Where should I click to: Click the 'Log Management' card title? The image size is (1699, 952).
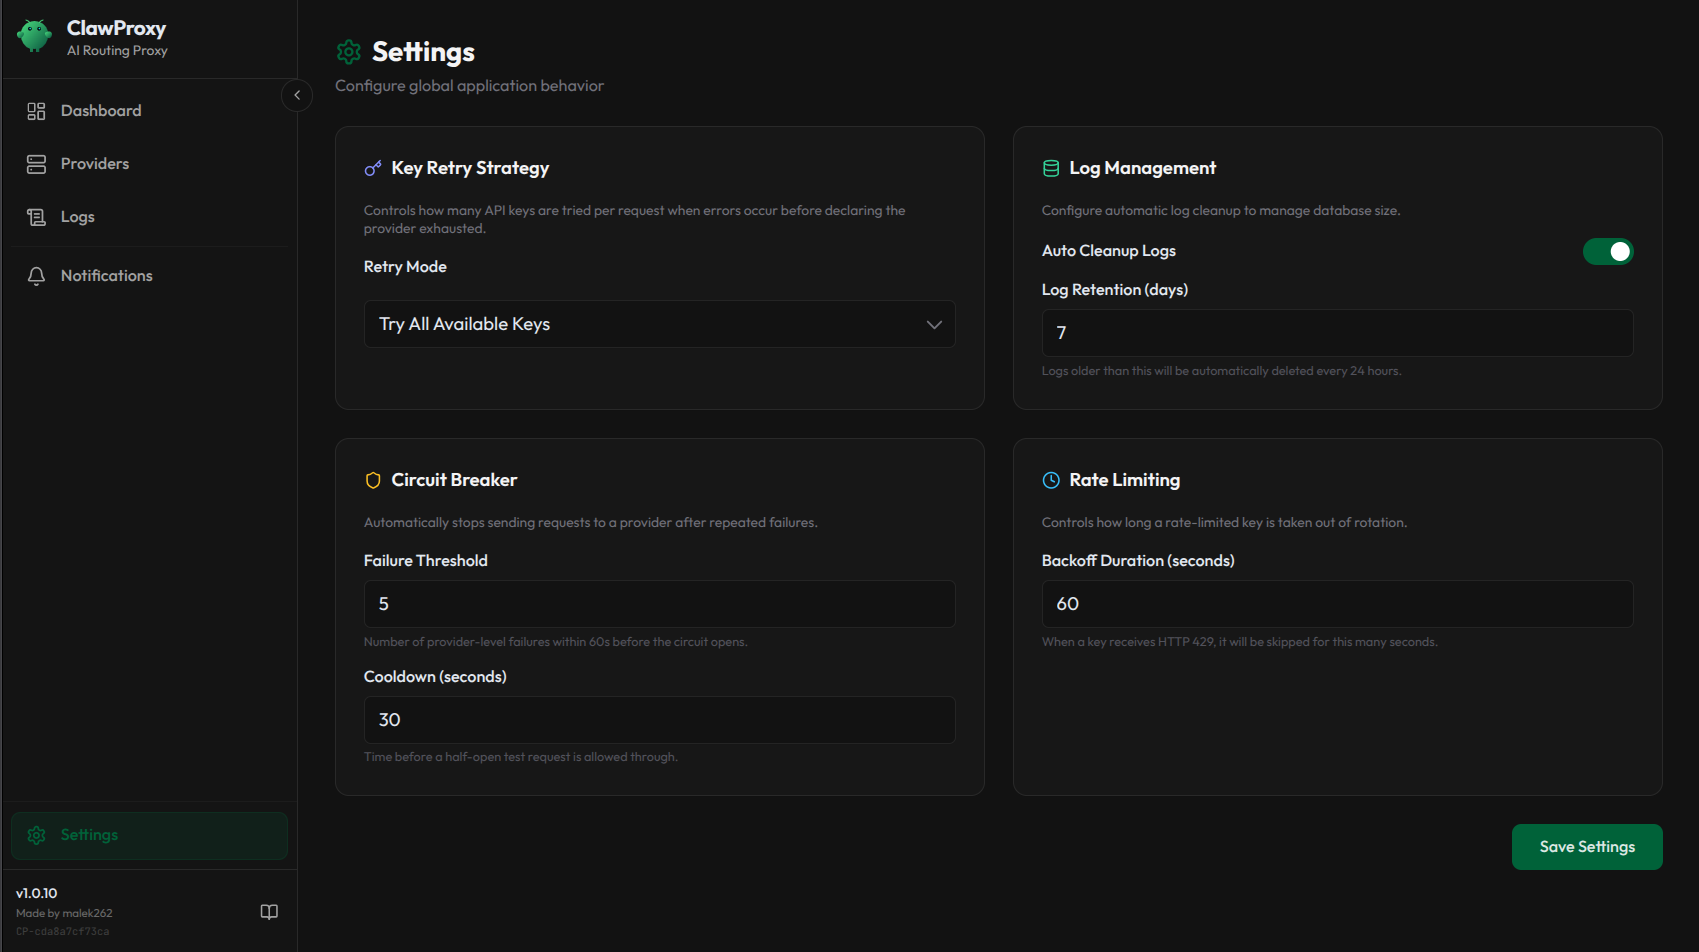click(x=1143, y=168)
